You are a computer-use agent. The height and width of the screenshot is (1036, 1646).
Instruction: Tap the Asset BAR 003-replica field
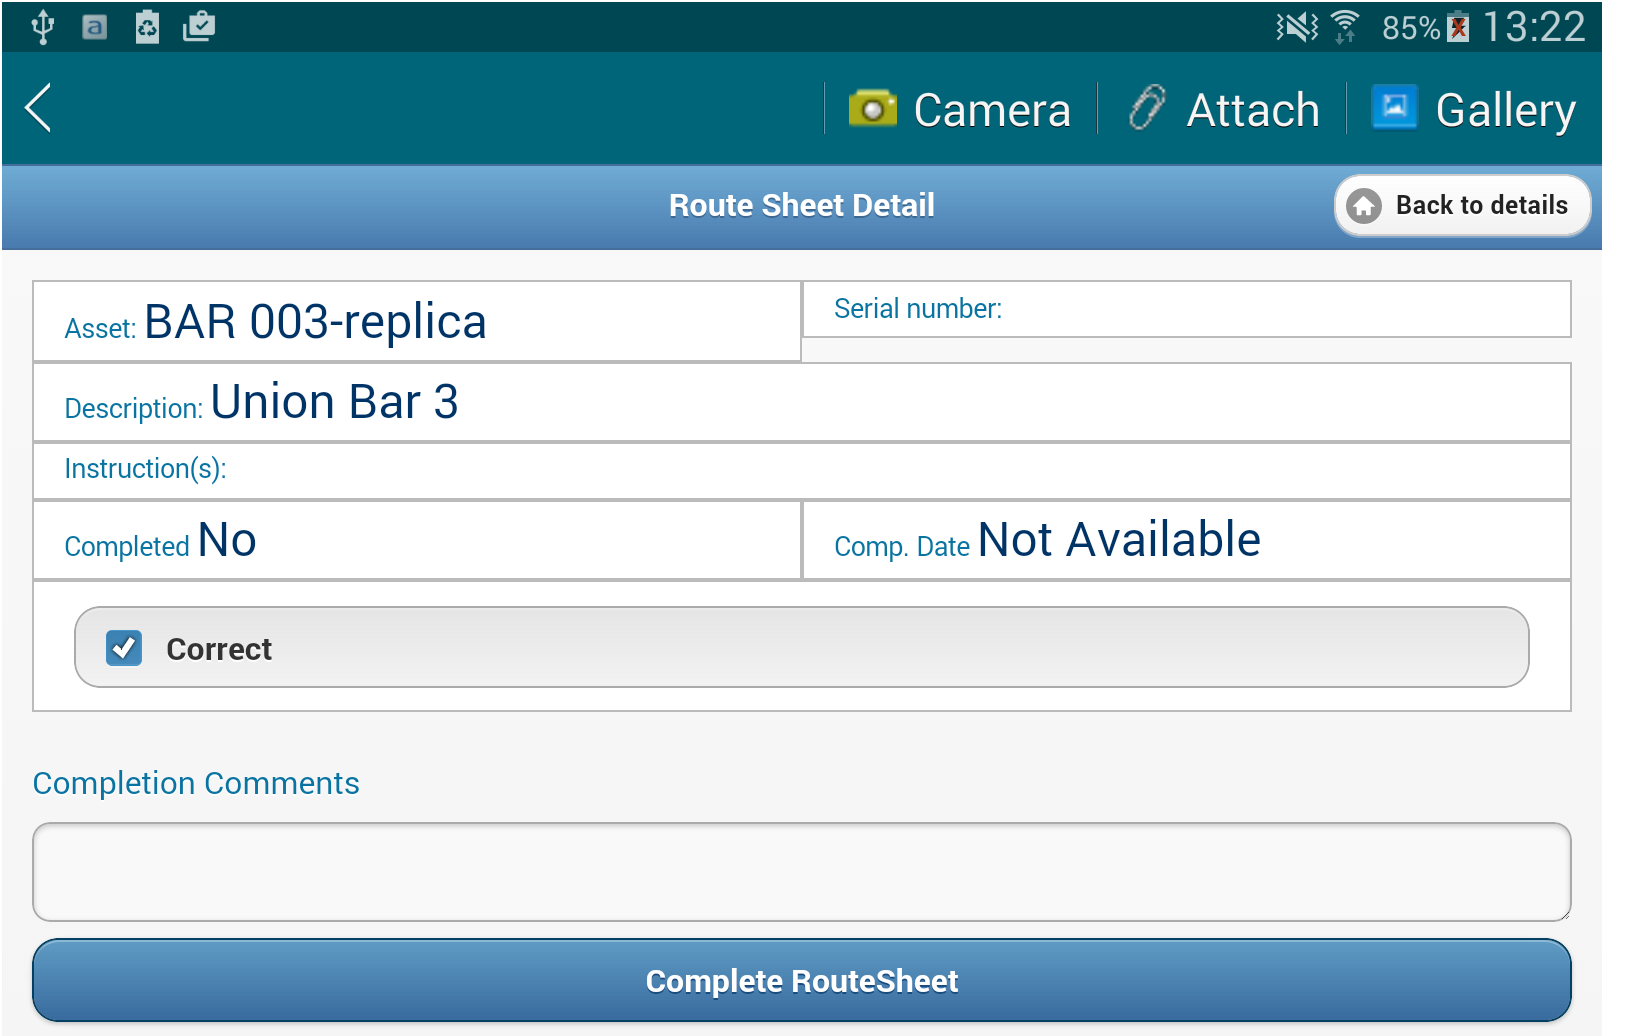[x=416, y=322]
